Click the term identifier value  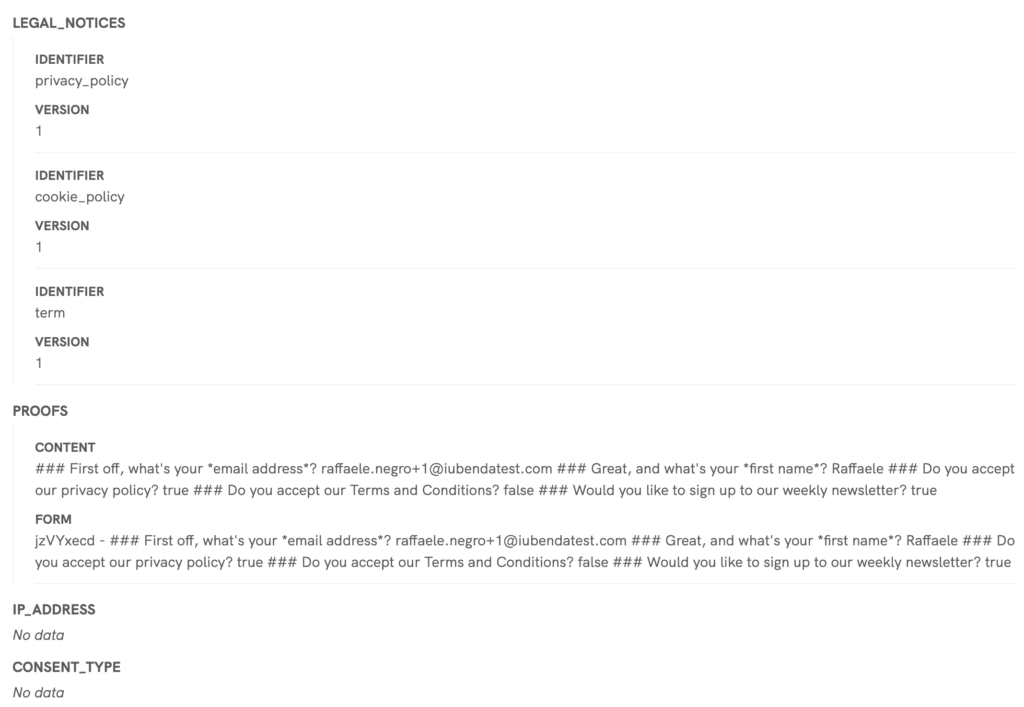[50, 313]
